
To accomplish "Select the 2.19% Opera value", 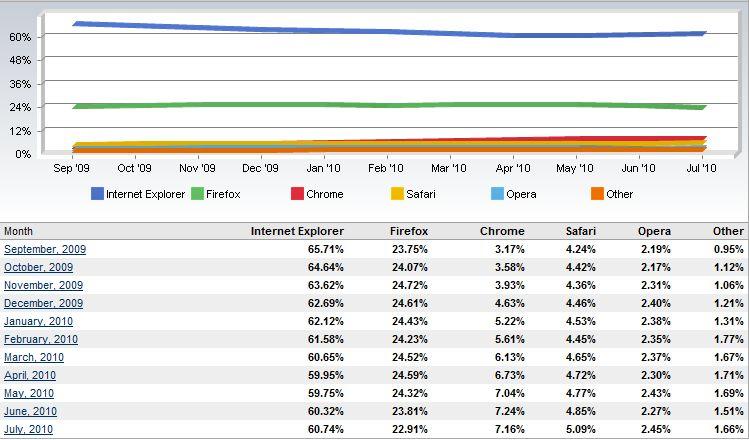I will [x=656, y=249].
